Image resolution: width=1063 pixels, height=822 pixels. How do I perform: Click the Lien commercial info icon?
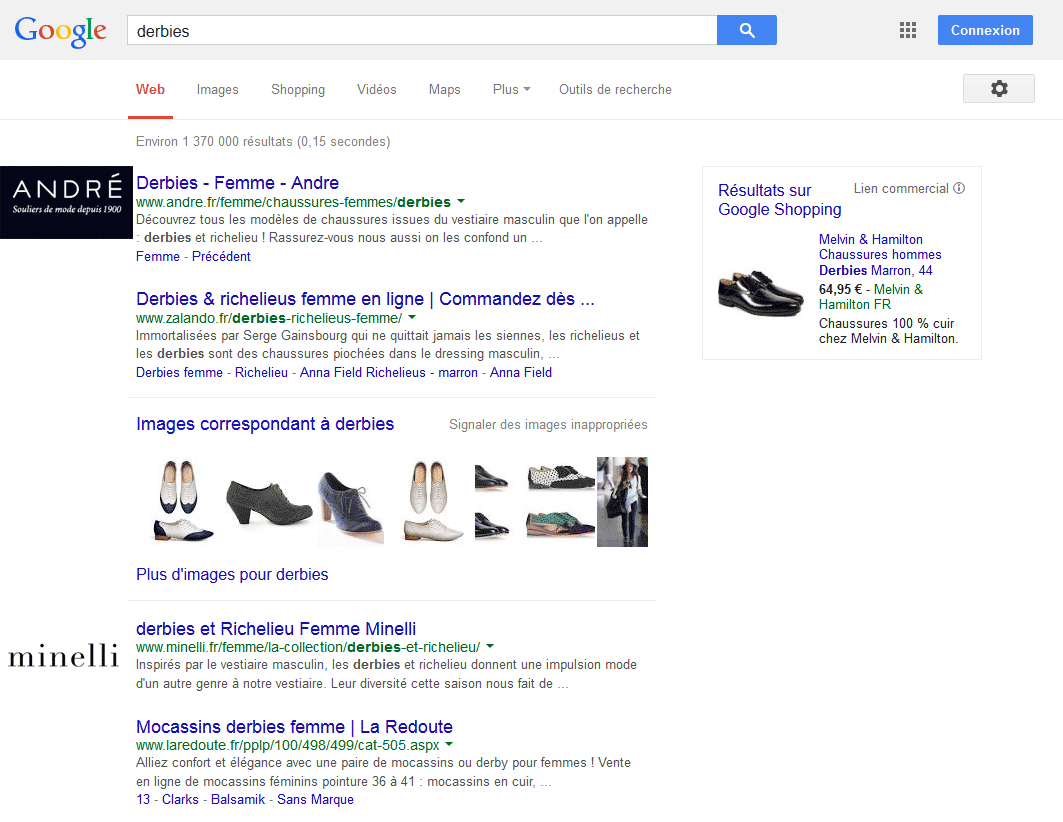[x=959, y=188]
